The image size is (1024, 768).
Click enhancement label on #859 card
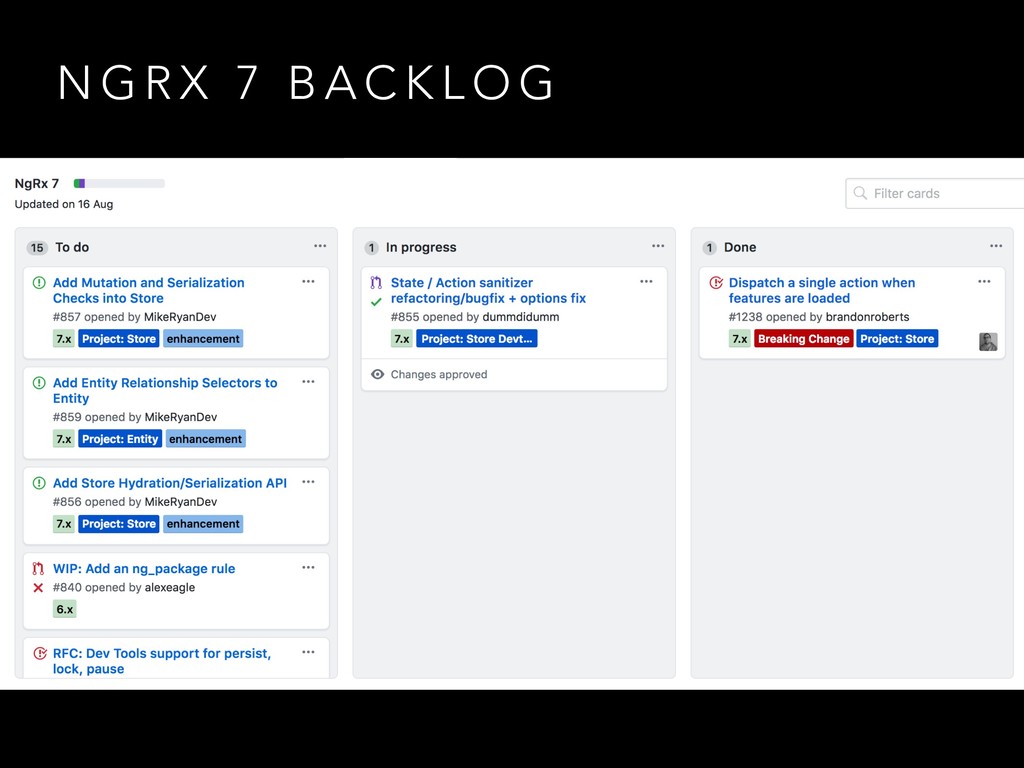pos(206,439)
